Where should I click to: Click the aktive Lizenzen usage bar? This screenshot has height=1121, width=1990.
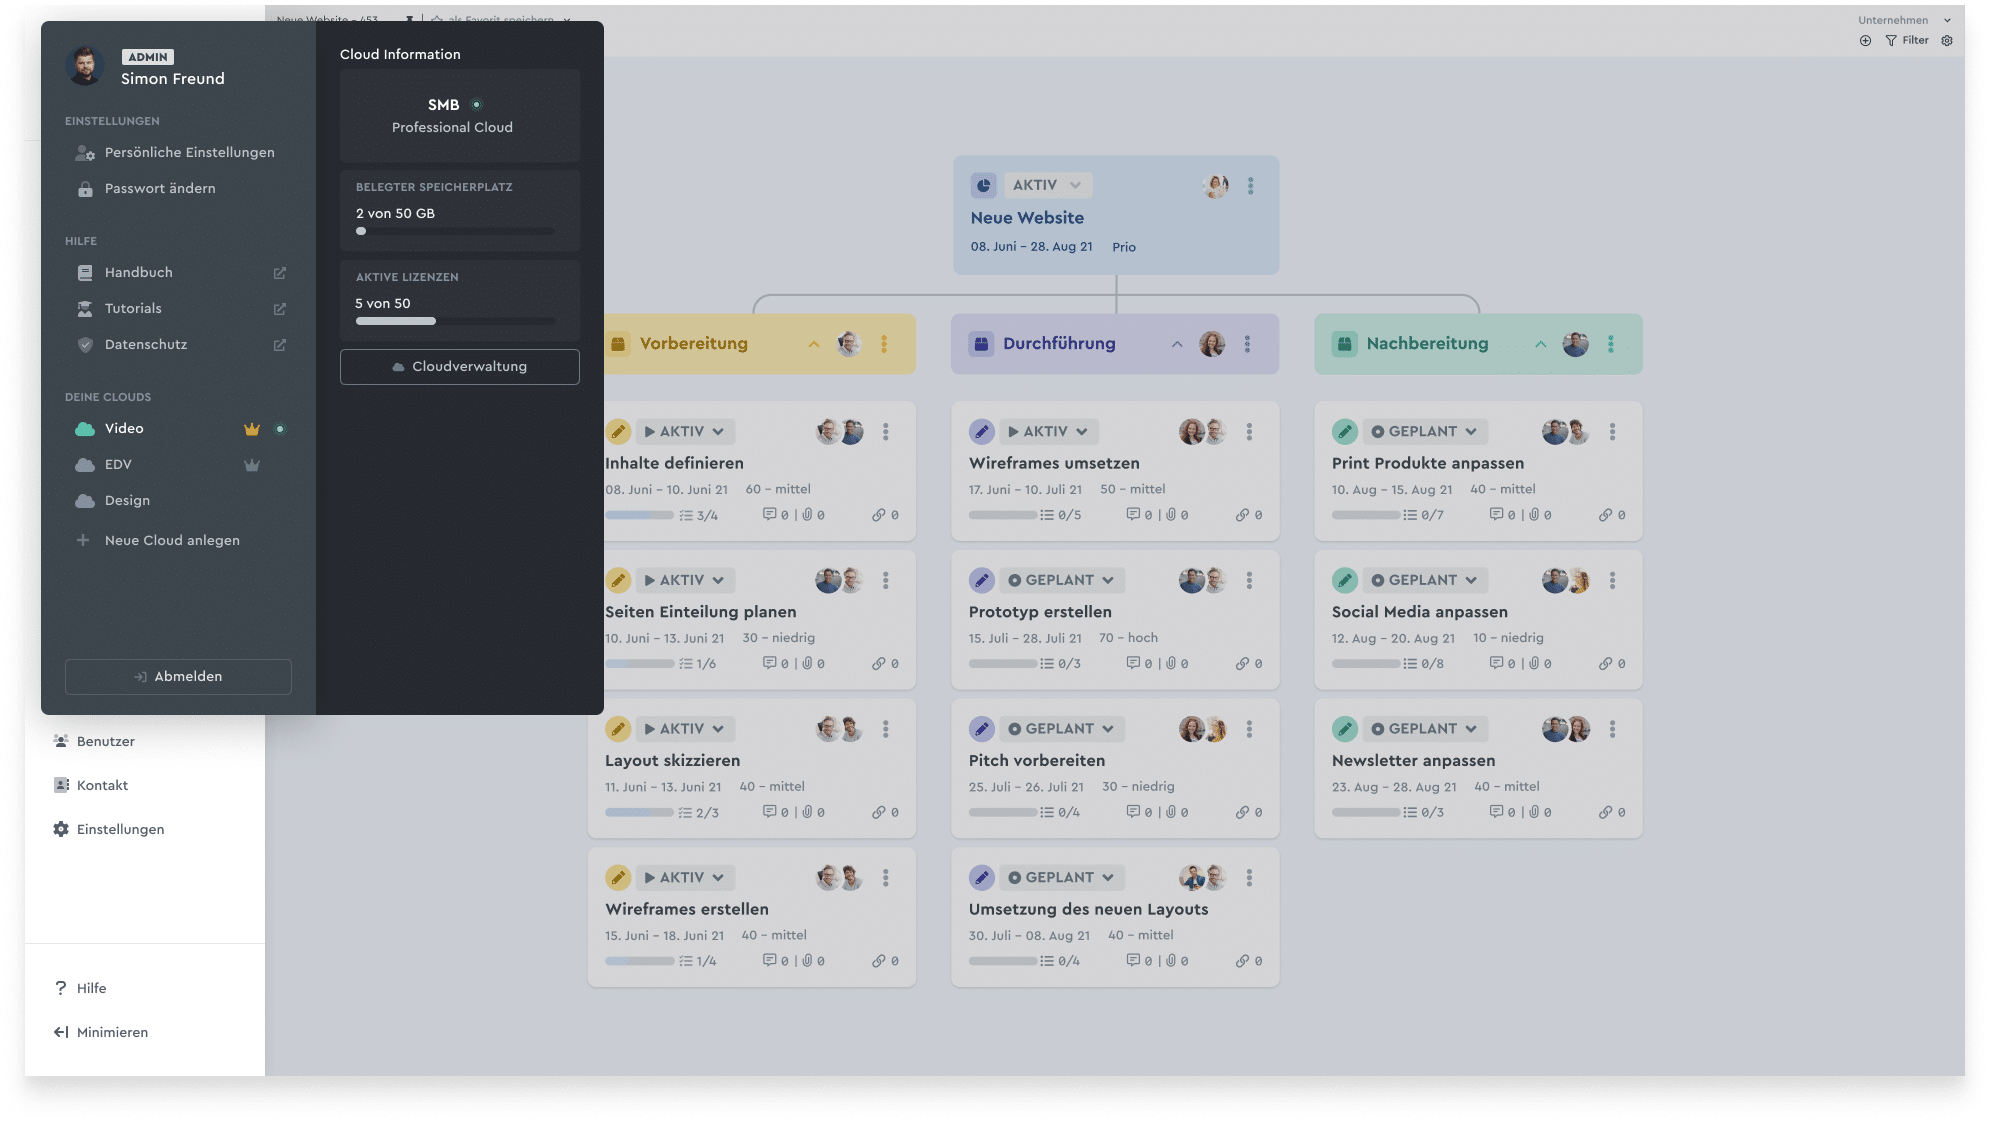(455, 321)
